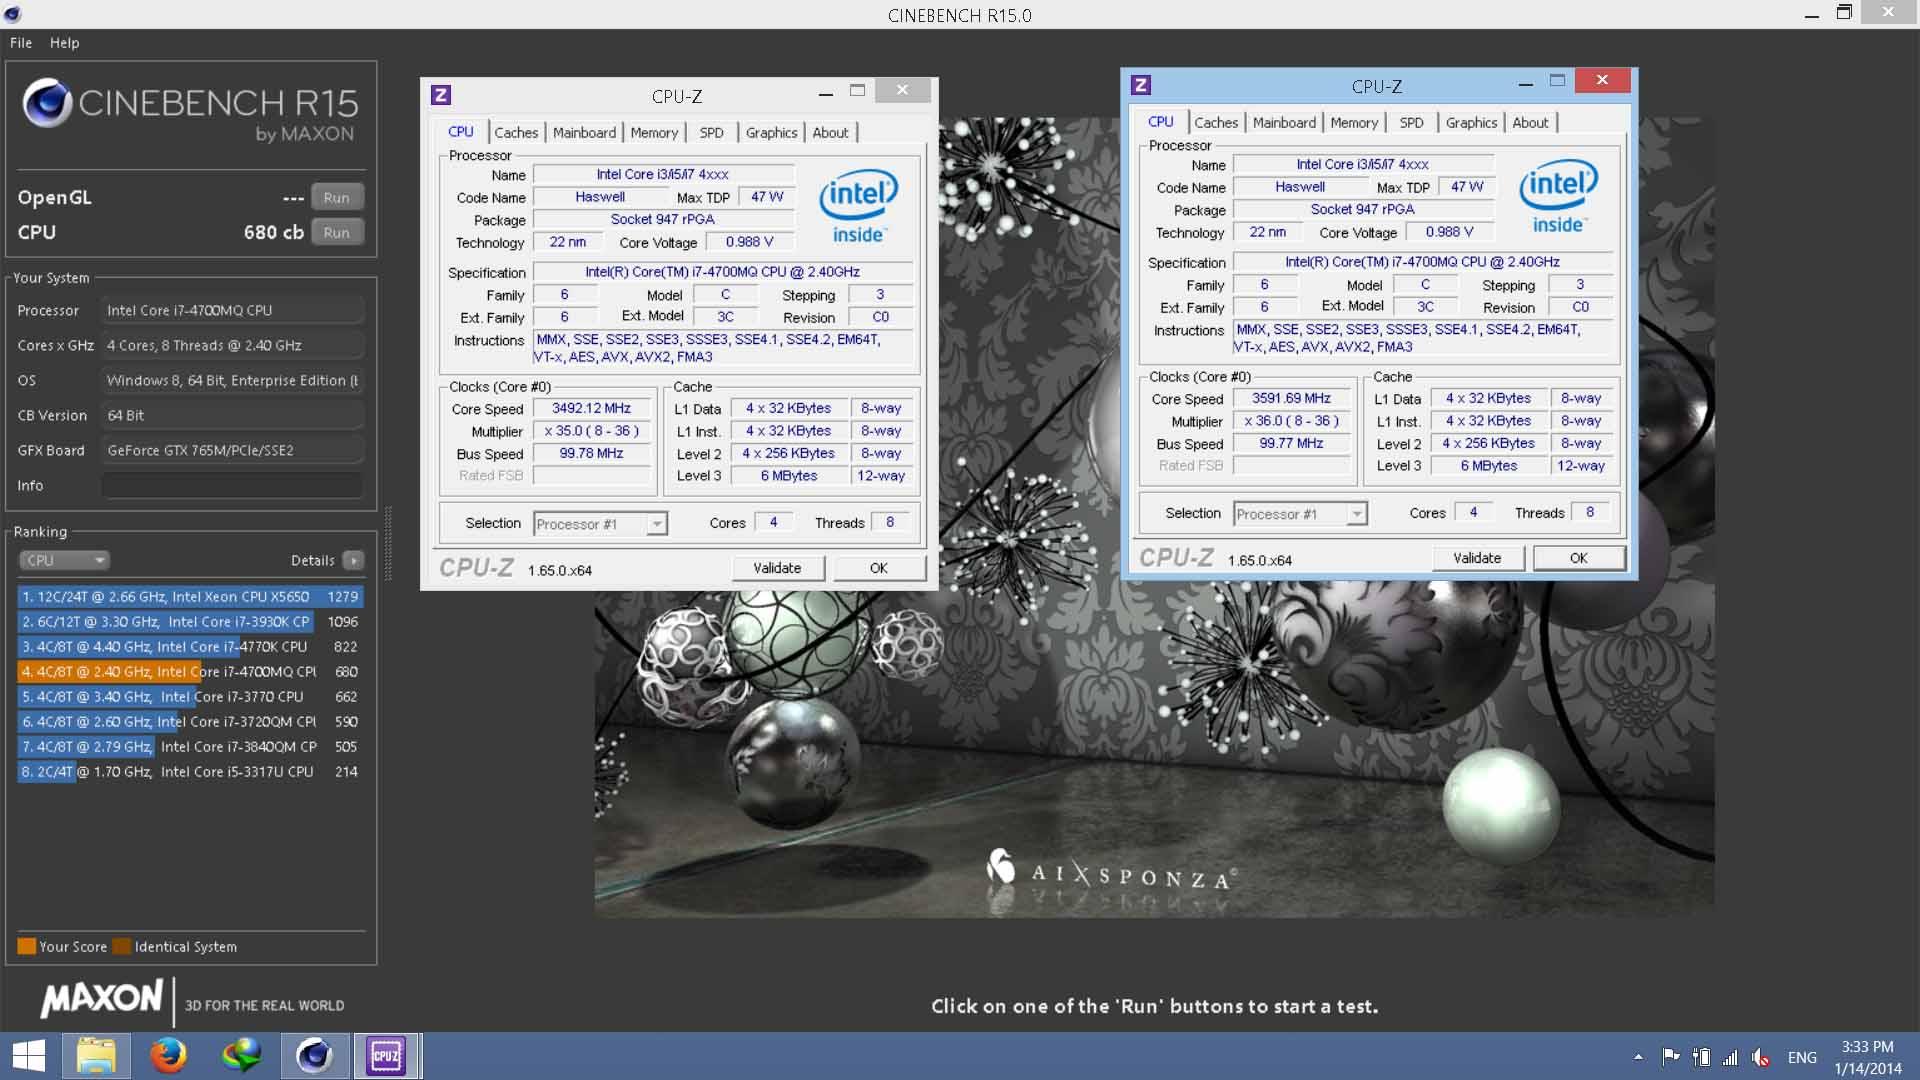This screenshot has width=1920, height=1080.
Task: Click the Details arrow button in Ranking
Action: tap(353, 560)
